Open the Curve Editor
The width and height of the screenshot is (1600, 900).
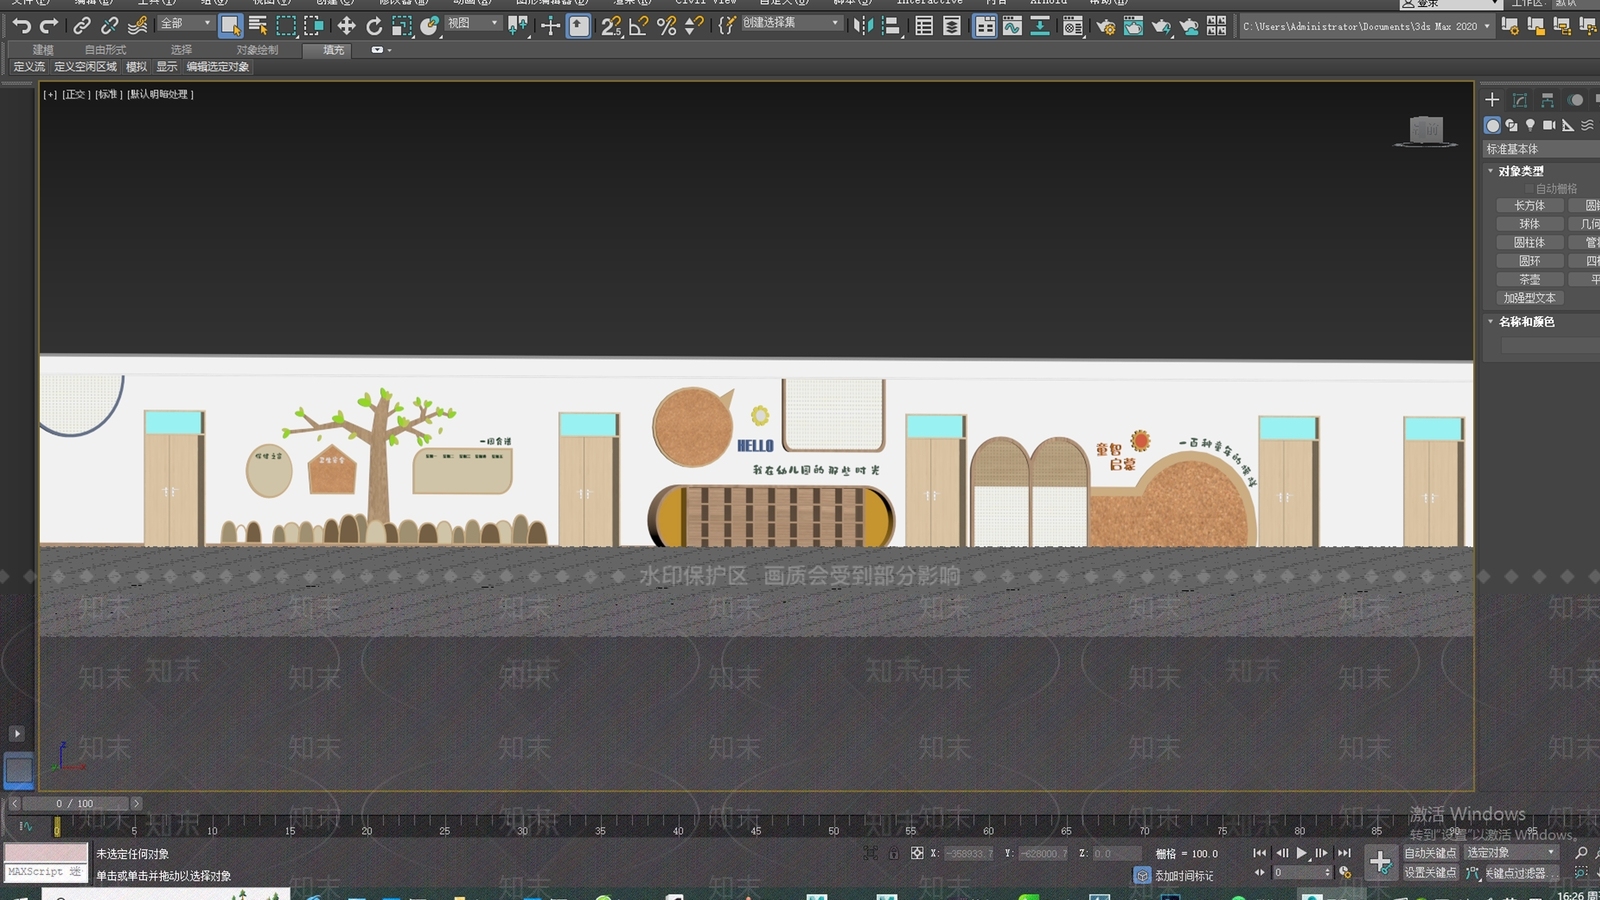[1012, 26]
